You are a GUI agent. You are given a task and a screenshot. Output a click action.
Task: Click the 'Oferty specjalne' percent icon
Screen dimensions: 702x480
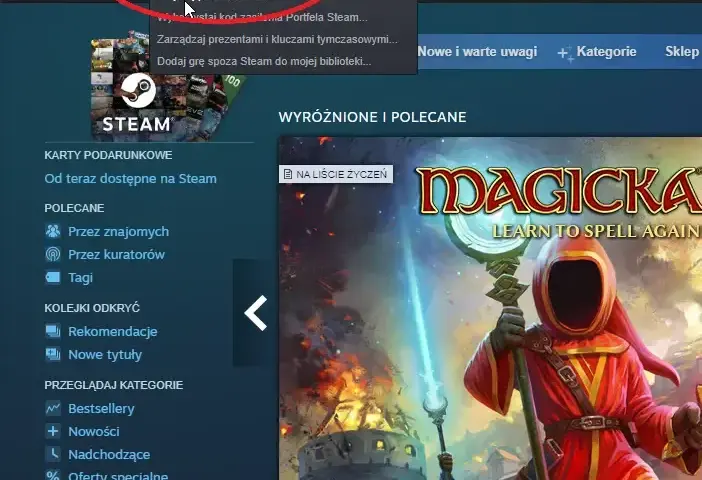pyautogui.click(x=53, y=475)
